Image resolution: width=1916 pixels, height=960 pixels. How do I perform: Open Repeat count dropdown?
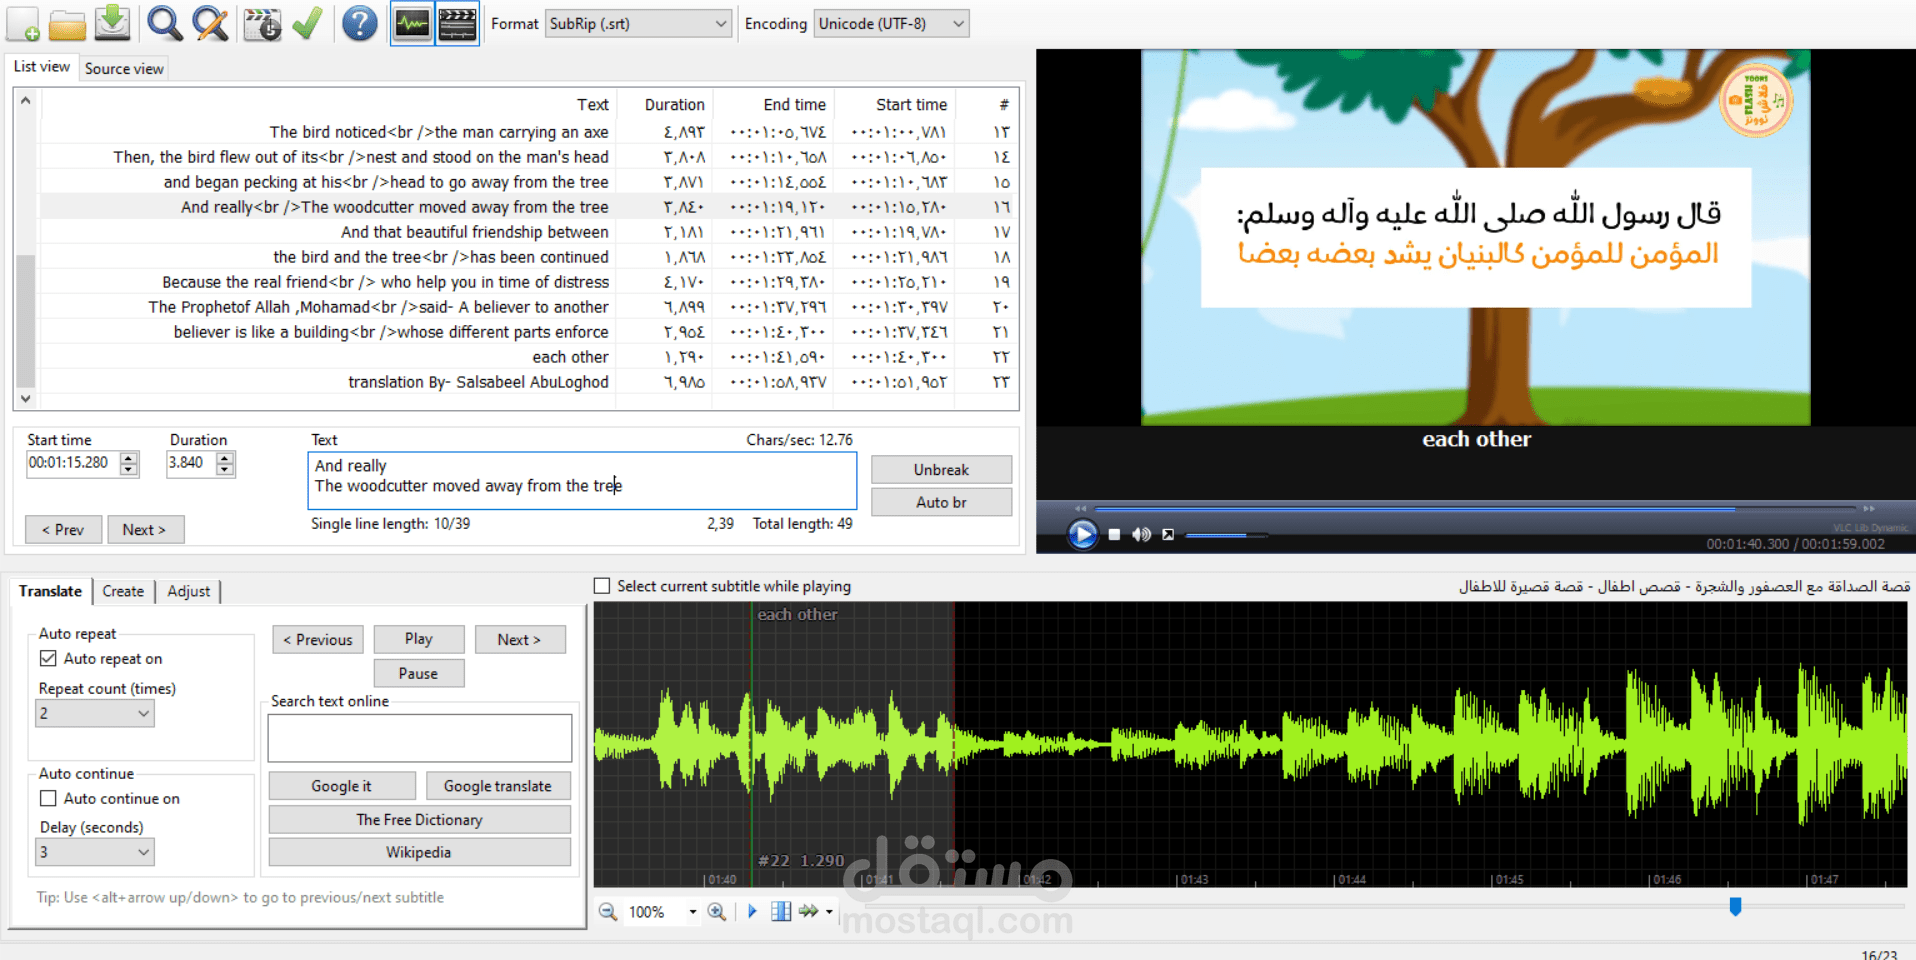95,713
